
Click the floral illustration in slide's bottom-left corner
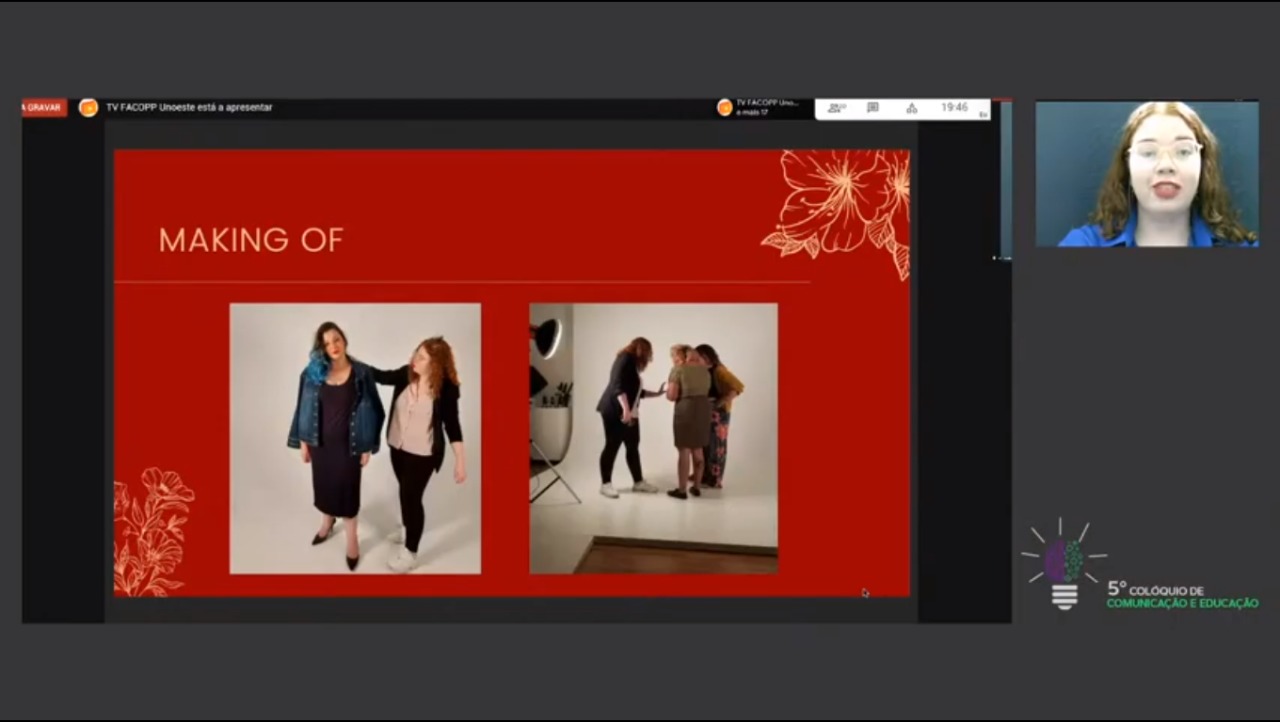pyautogui.click(x=153, y=531)
